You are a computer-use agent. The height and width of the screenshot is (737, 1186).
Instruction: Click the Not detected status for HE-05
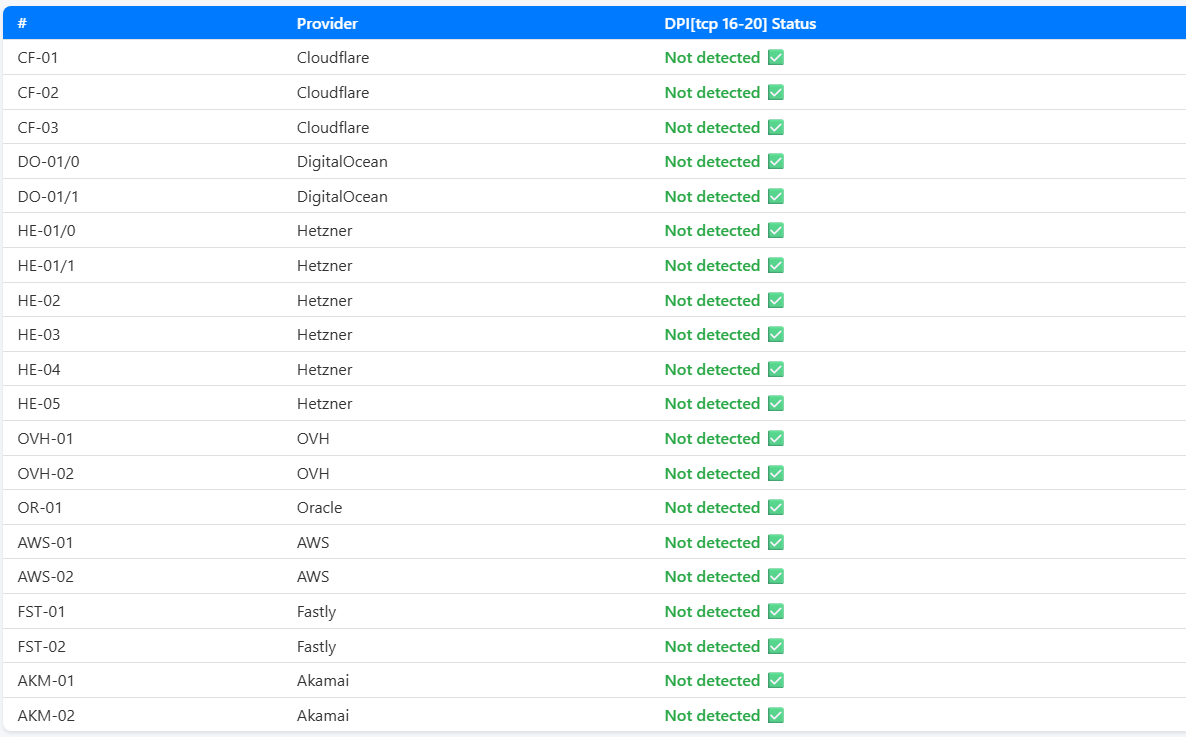[712, 404]
